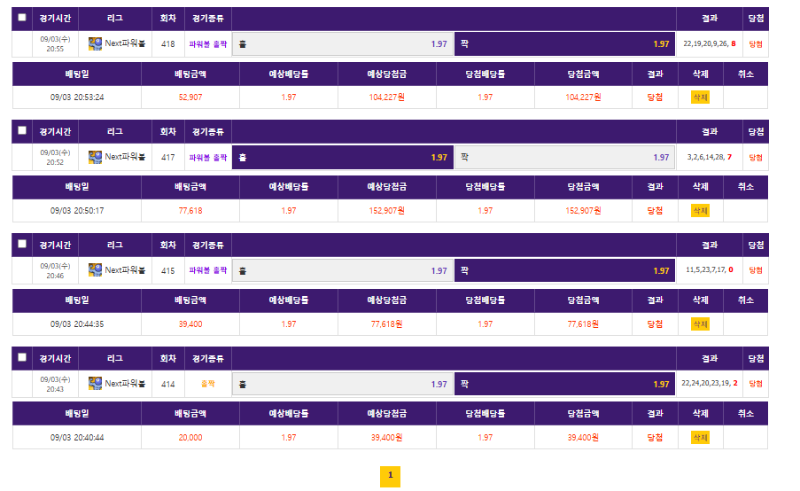The height and width of the screenshot is (491, 800).
Task: Click the Next파워볼 league icon for round 417
Action: pos(95,157)
